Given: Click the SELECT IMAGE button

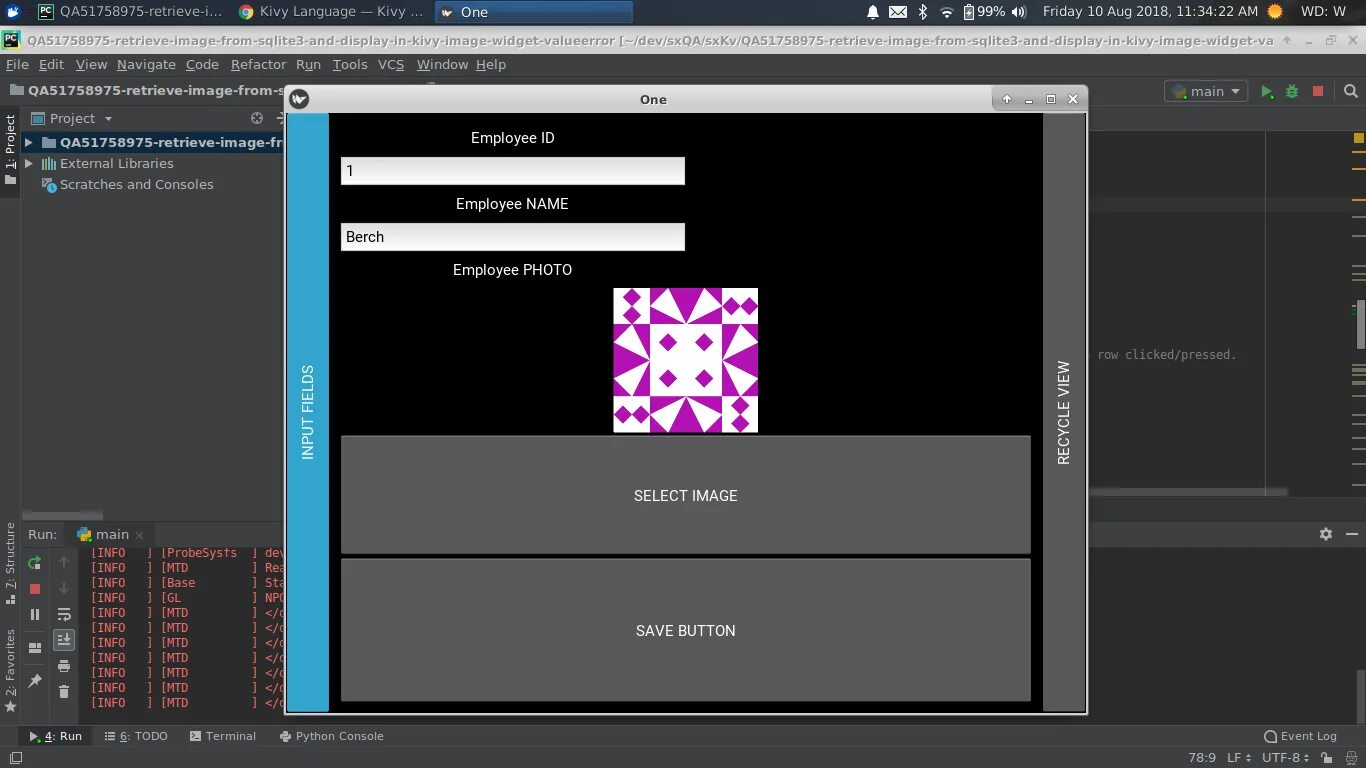Looking at the screenshot, I should pos(686,495).
